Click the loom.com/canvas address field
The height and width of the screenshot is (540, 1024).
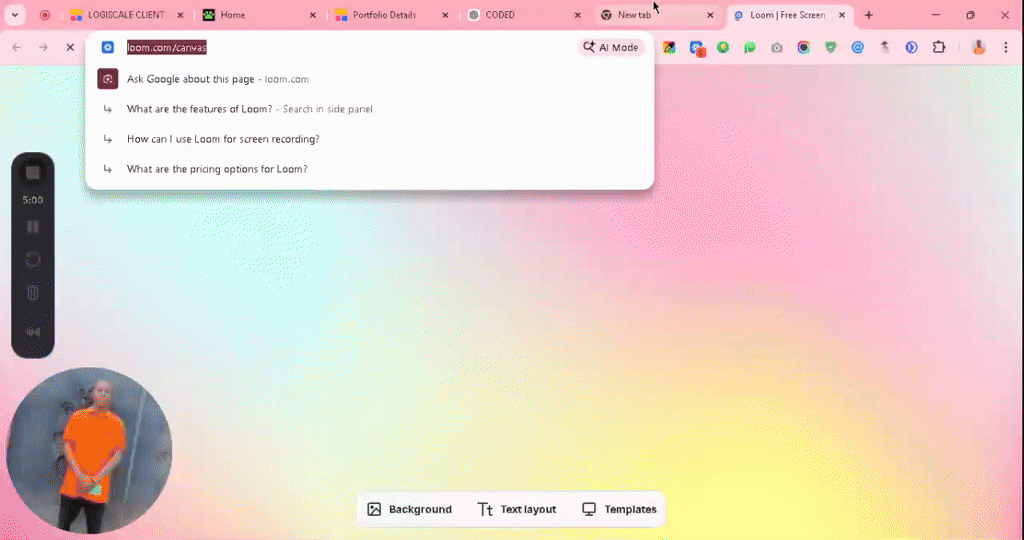coord(167,47)
